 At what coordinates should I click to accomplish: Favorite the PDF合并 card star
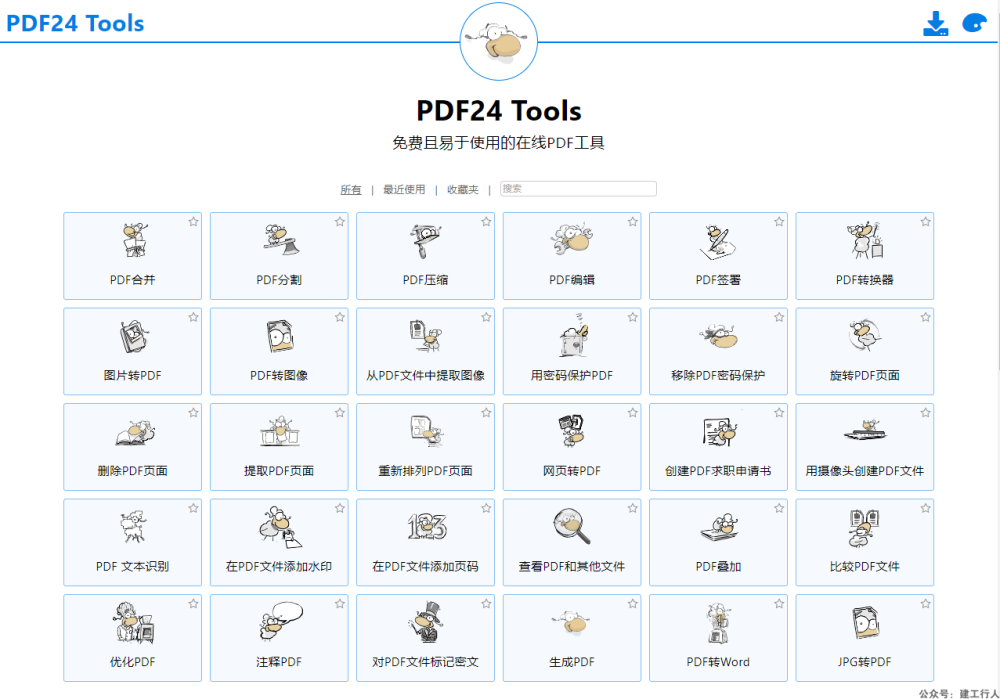193,222
